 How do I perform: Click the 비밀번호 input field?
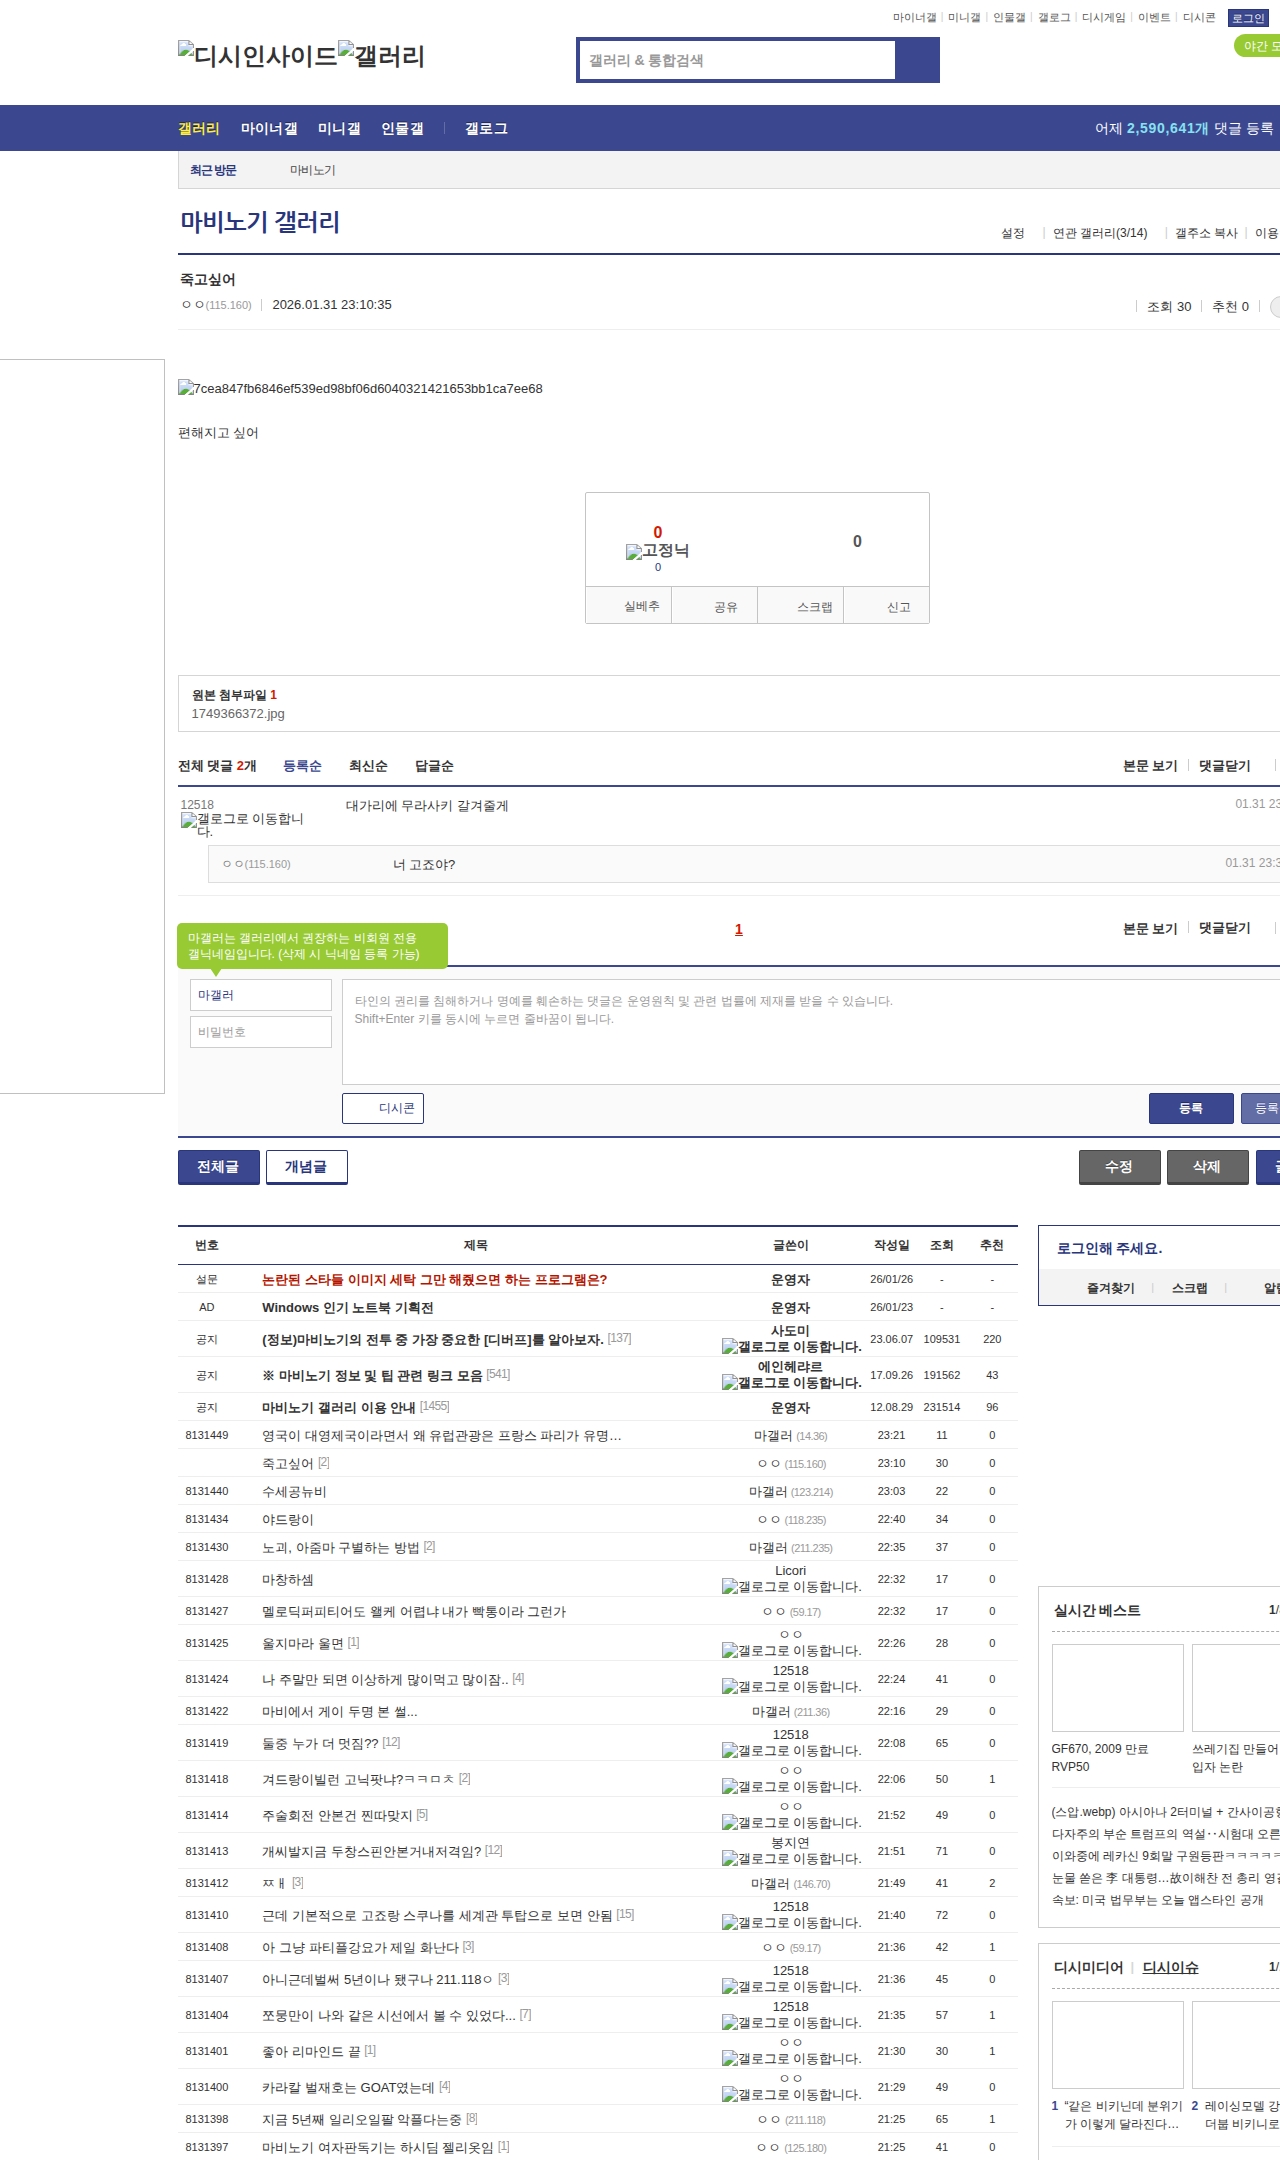click(x=260, y=1032)
